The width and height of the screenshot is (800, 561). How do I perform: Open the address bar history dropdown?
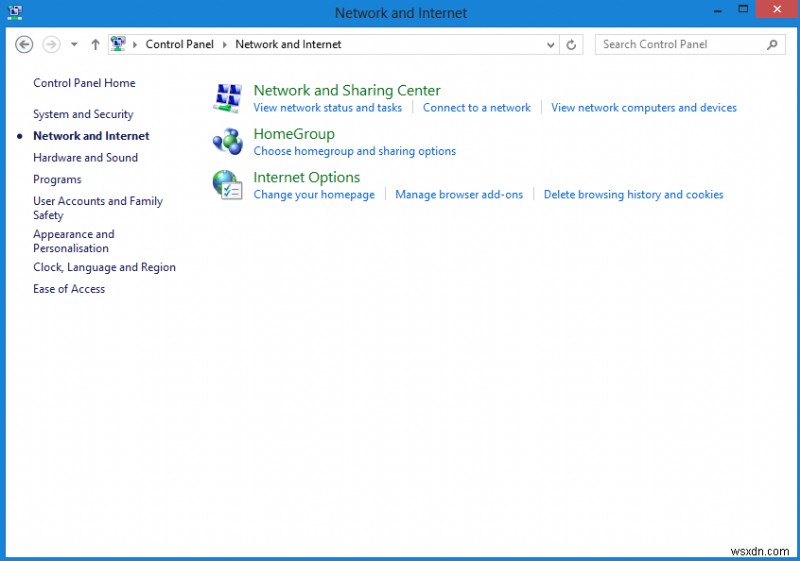[x=551, y=45]
